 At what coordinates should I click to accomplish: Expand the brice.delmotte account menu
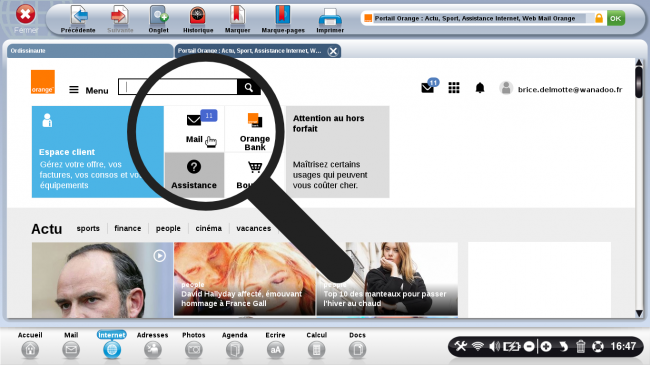[x=561, y=89]
